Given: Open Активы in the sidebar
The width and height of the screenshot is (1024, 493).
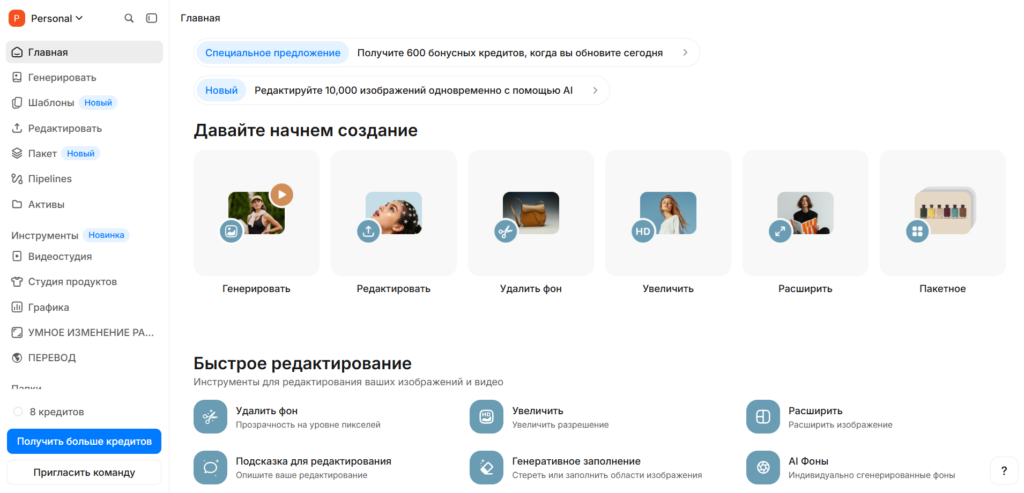Looking at the screenshot, I should [84, 204].
